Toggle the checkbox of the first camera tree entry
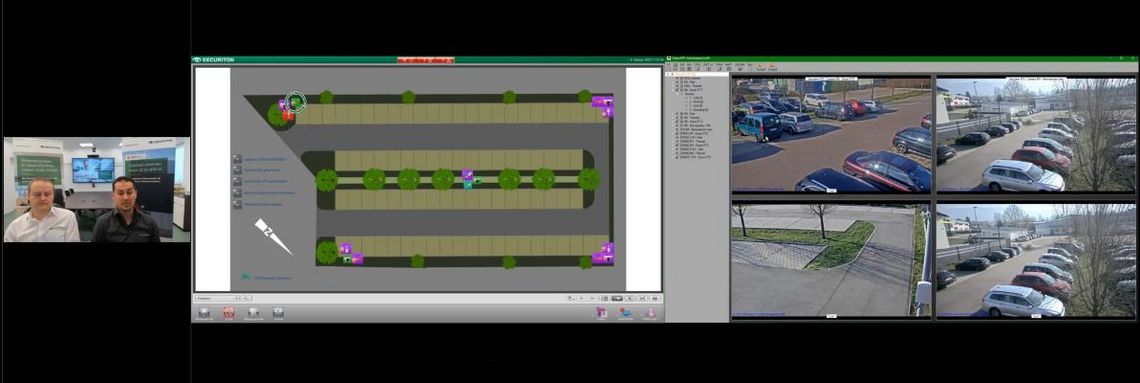The height and width of the screenshot is (383, 1140). click(x=677, y=78)
